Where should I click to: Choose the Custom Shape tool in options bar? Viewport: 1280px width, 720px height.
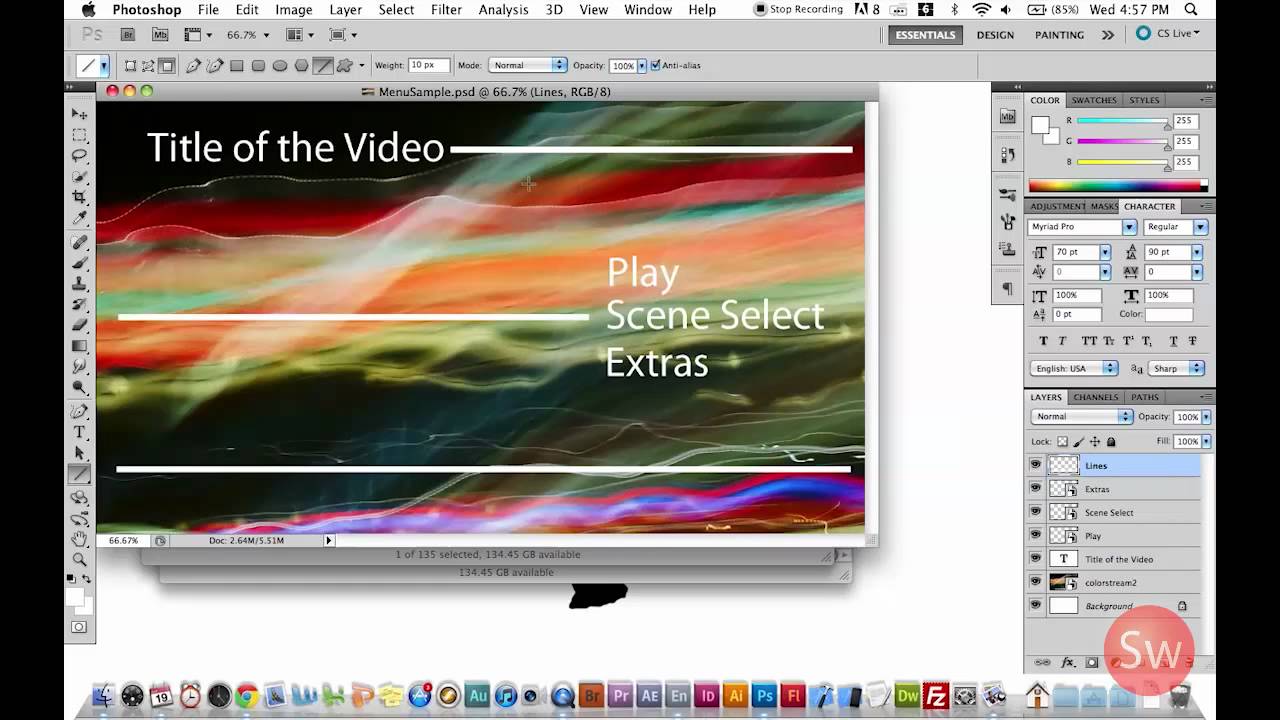point(345,66)
